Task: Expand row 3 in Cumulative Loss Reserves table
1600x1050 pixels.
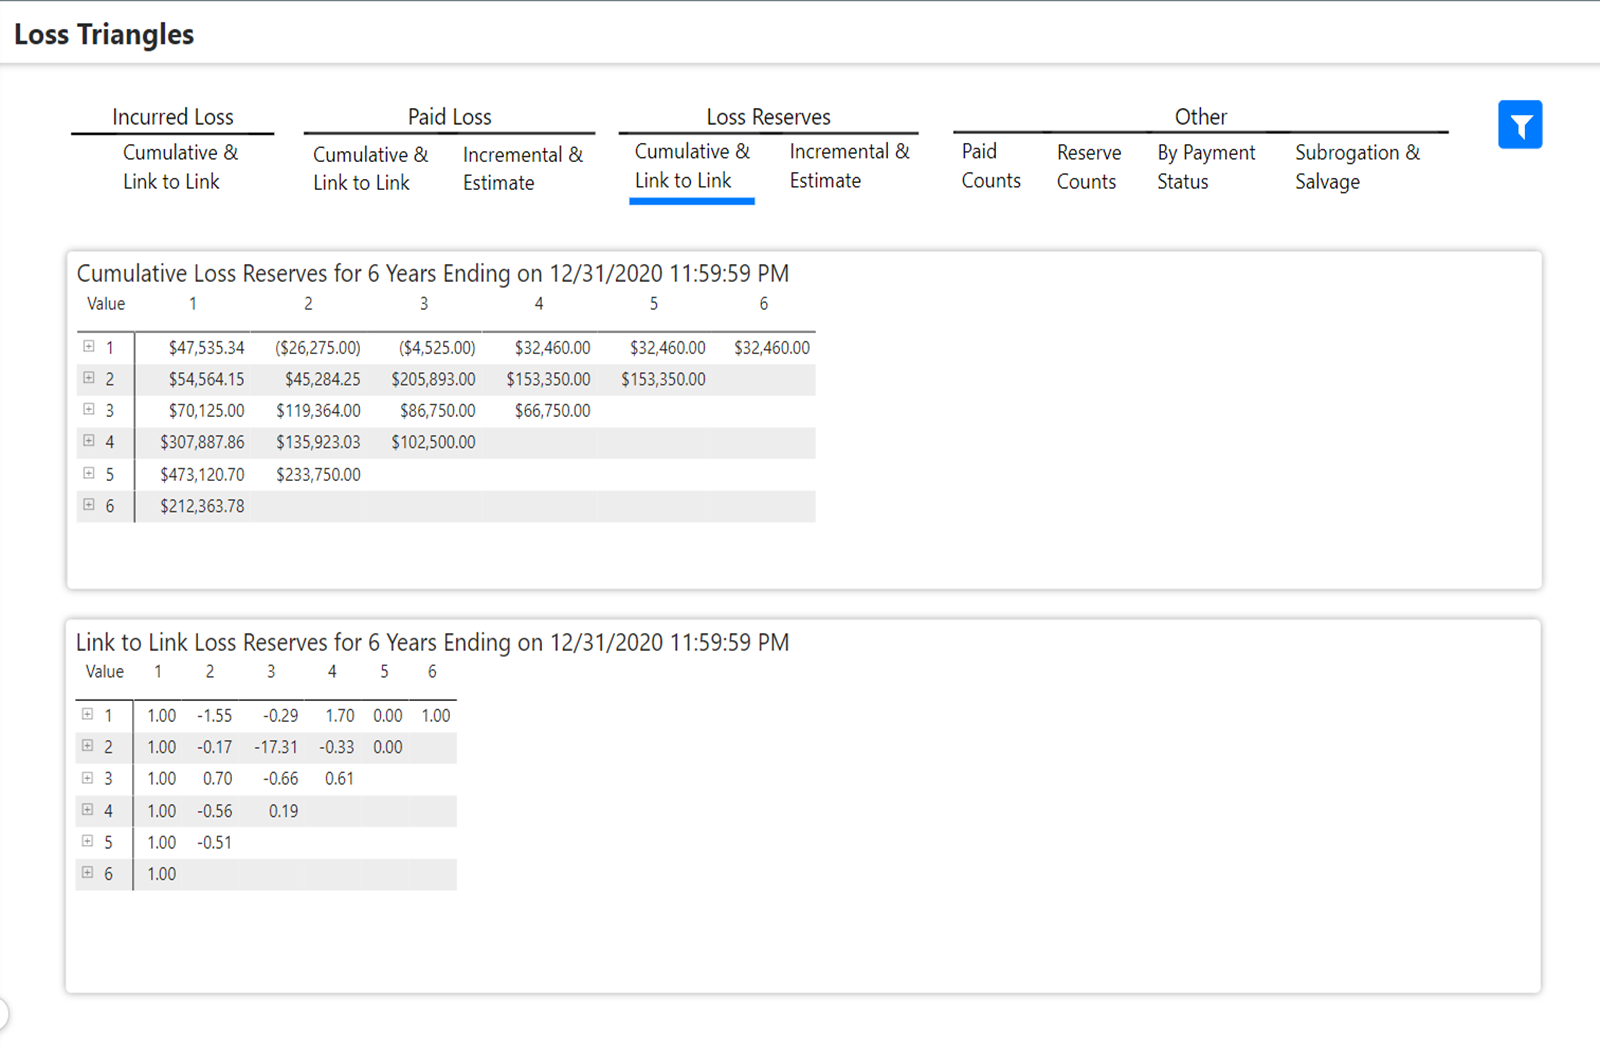Action: pos(89,409)
